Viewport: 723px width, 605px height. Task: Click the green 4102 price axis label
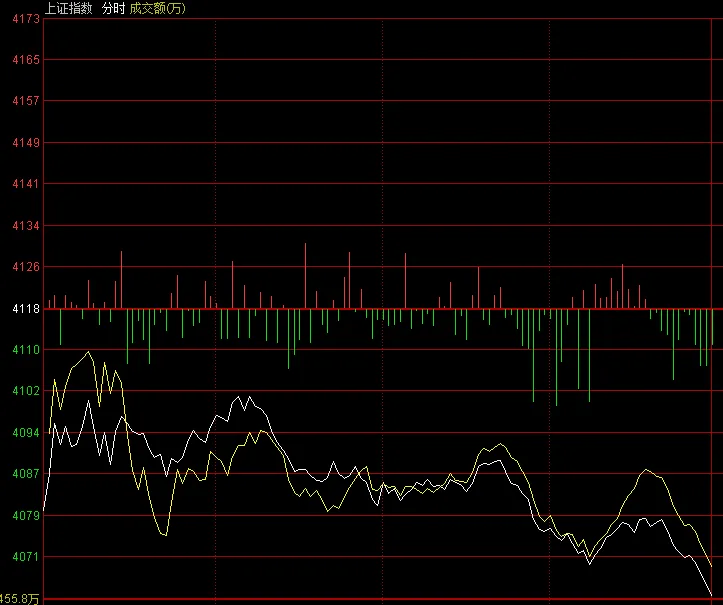point(26,391)
